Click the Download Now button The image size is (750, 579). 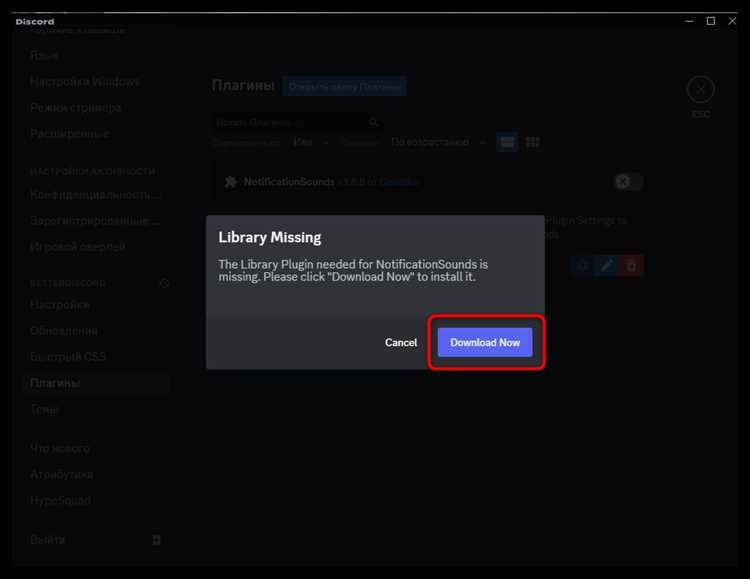(485, 342)
